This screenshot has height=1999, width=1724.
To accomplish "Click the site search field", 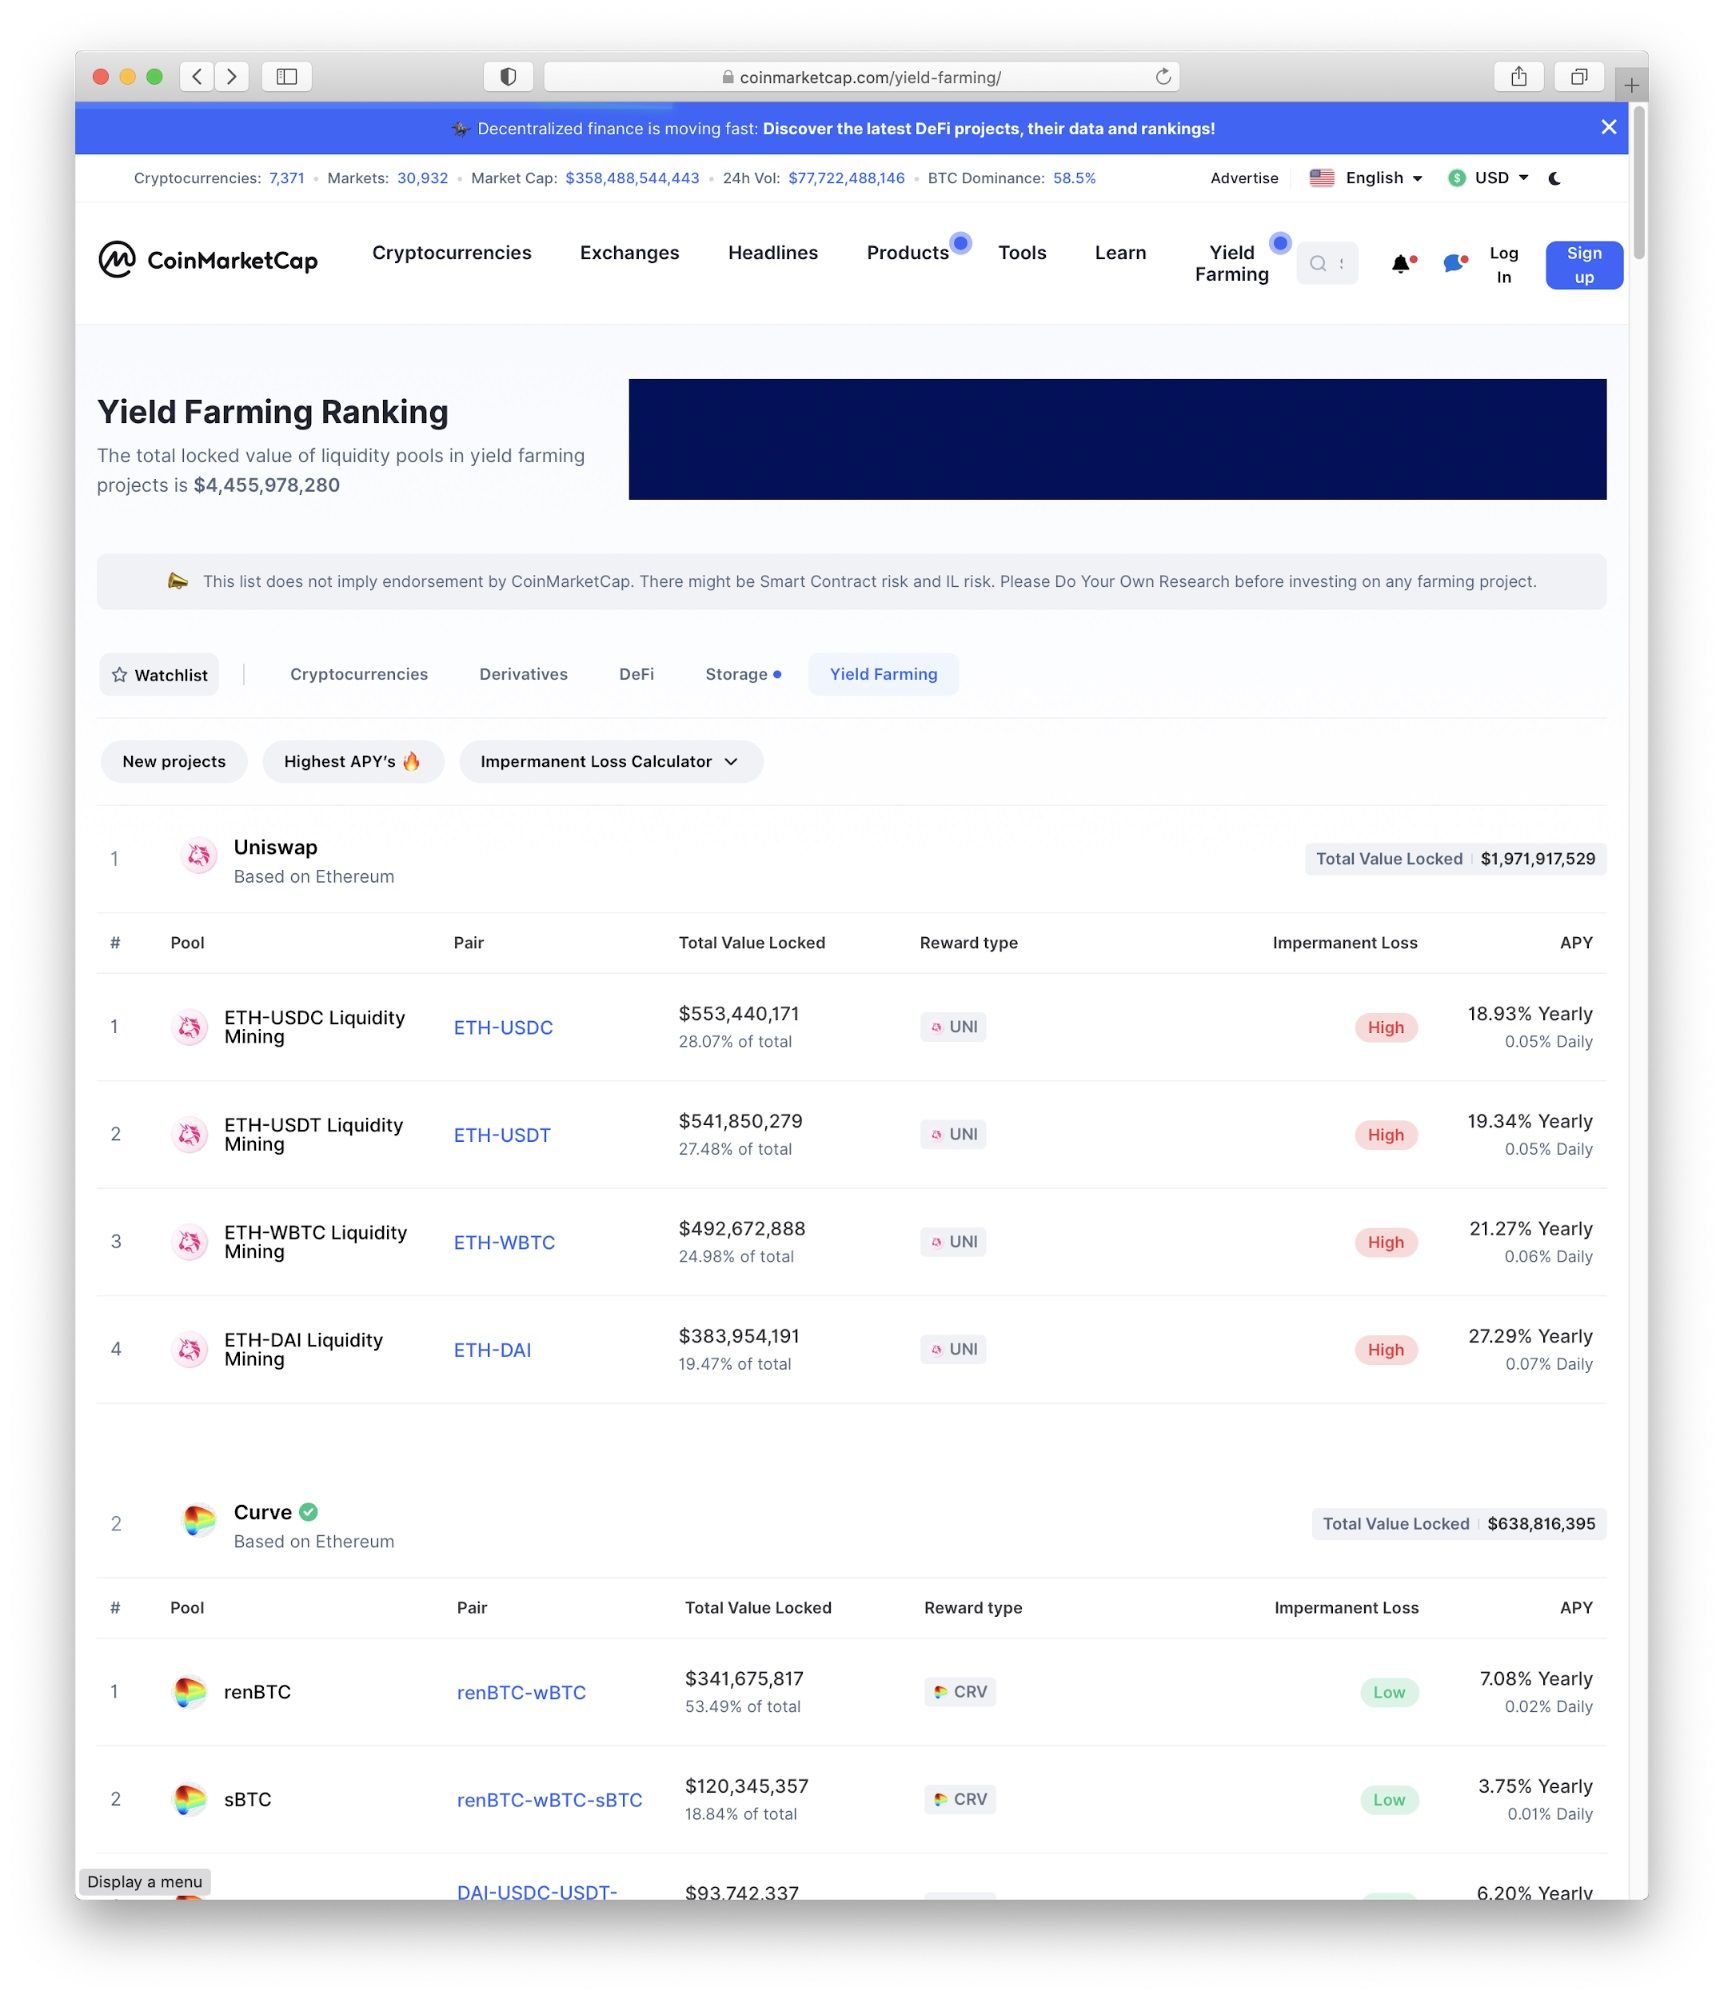I will pos(1327,263).
